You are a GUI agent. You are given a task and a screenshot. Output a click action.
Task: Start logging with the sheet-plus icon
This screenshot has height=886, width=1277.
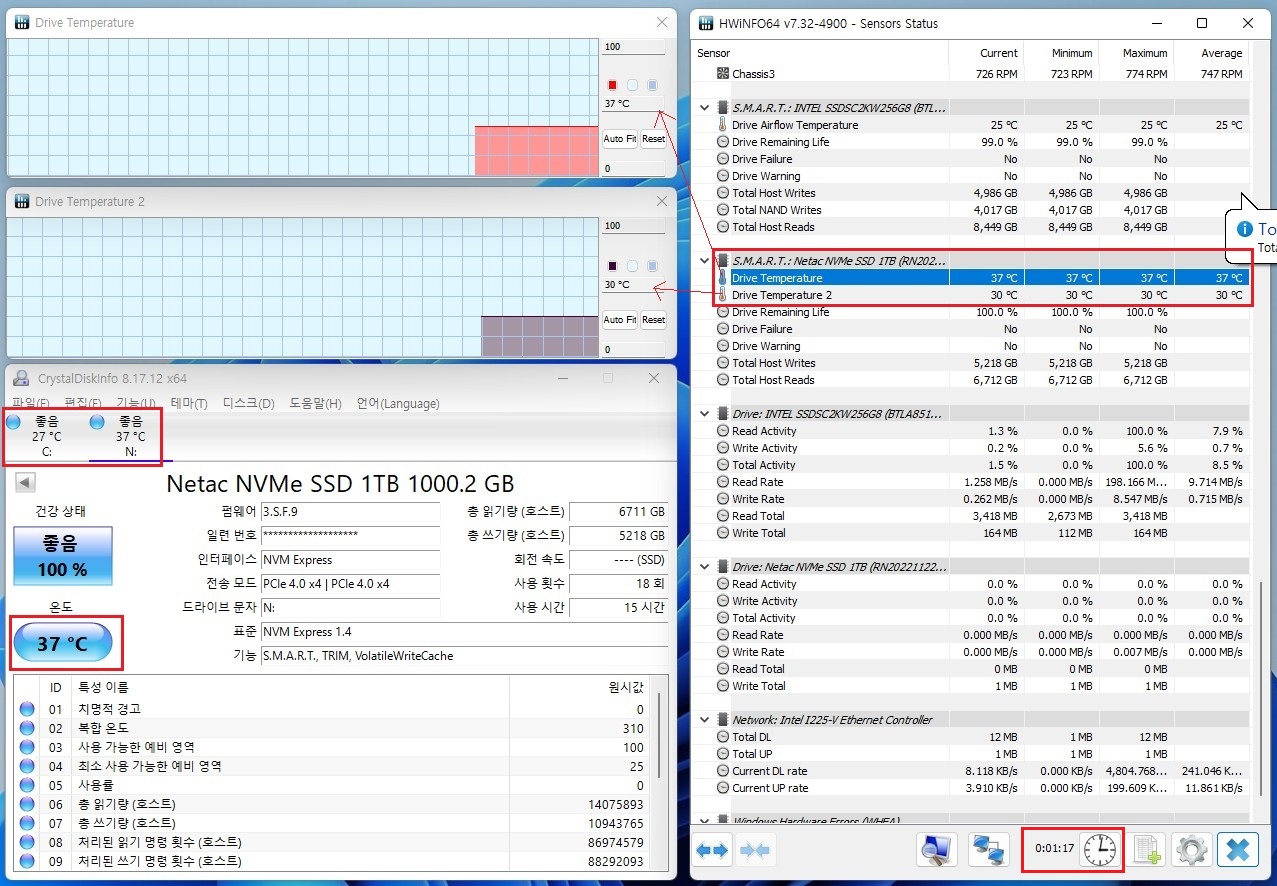coord(1147,850)
